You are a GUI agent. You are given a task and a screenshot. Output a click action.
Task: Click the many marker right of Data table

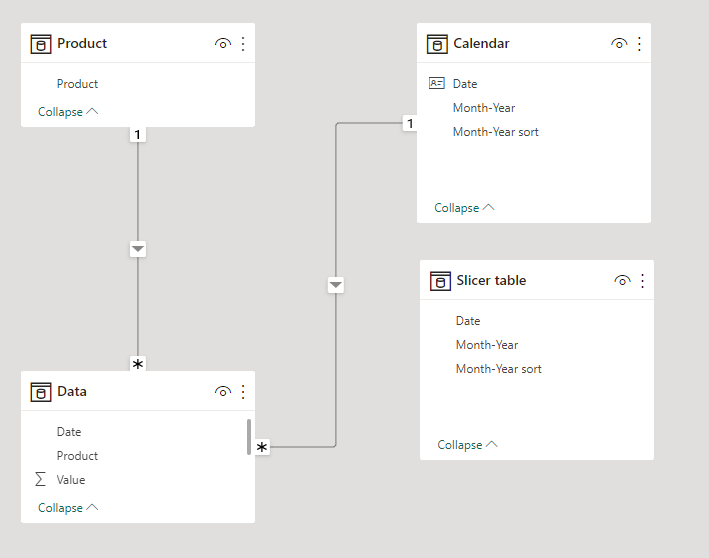pos(262,447)
